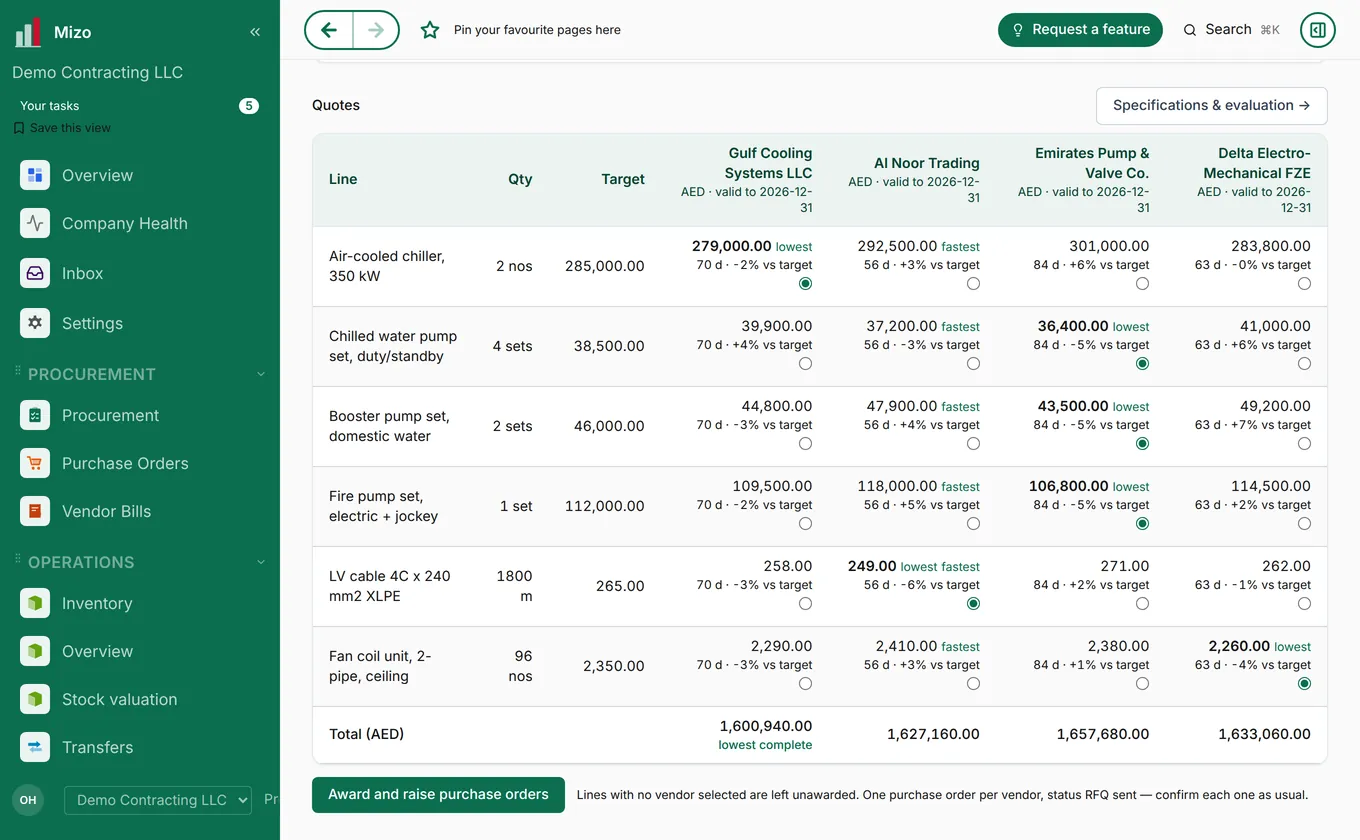The image size is (1360, 840).
Task: Open Your tasks with badge 5
Action: tap(139, 106)
